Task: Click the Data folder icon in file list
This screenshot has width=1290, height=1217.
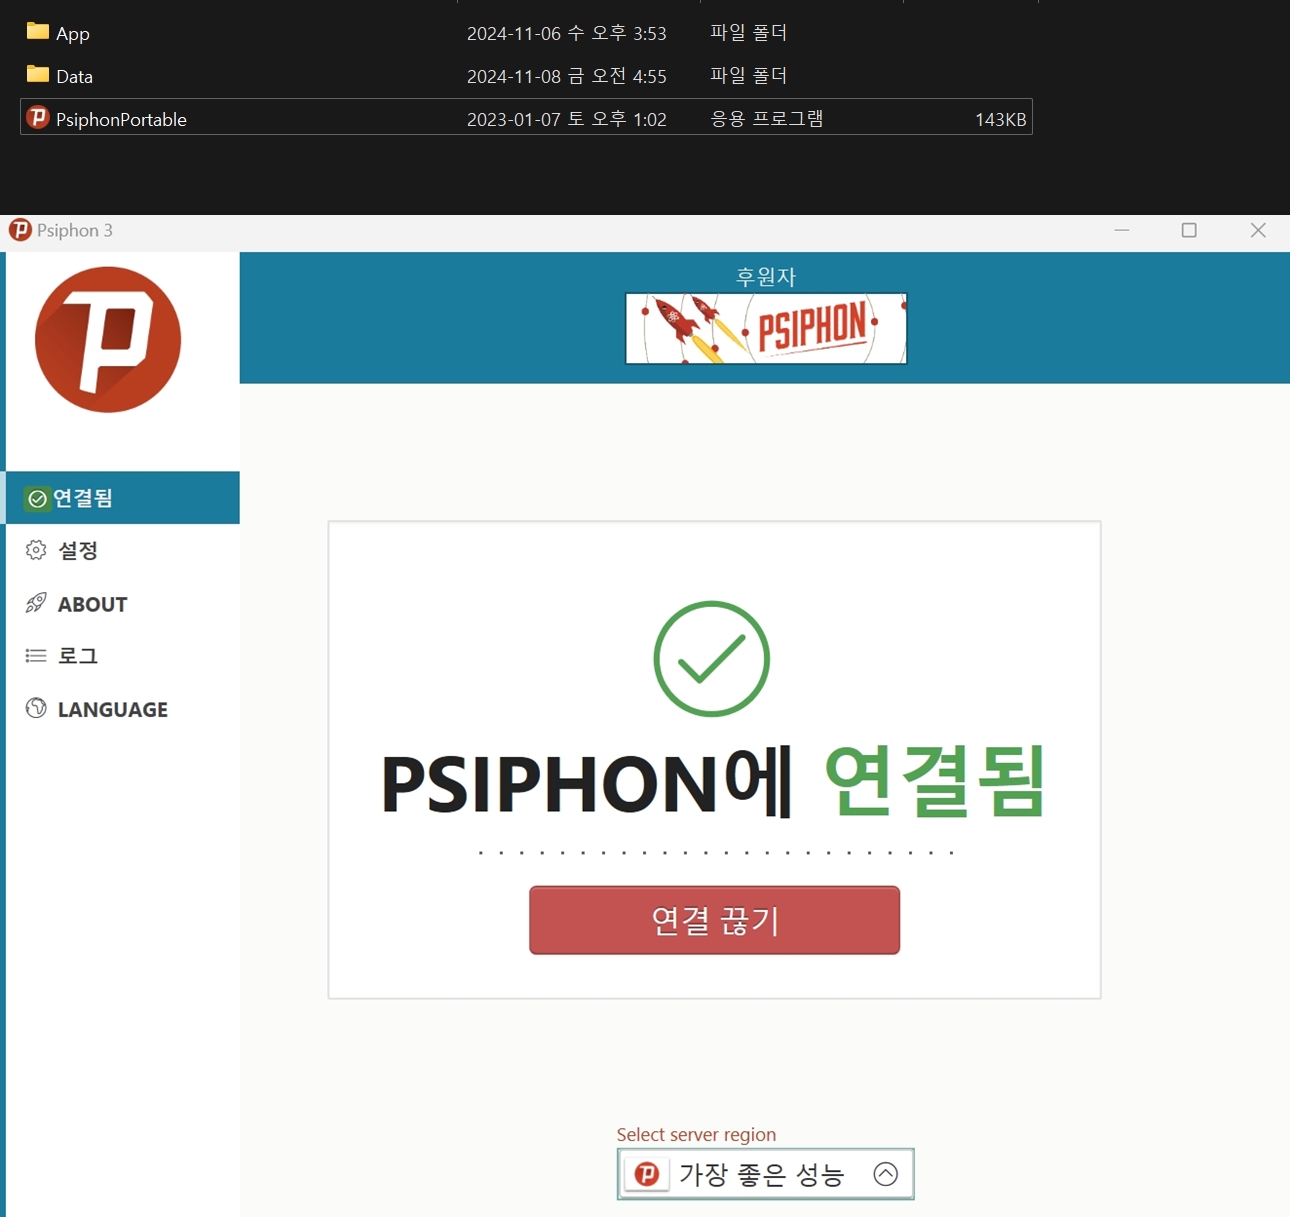Action: [x=38, y=74]
